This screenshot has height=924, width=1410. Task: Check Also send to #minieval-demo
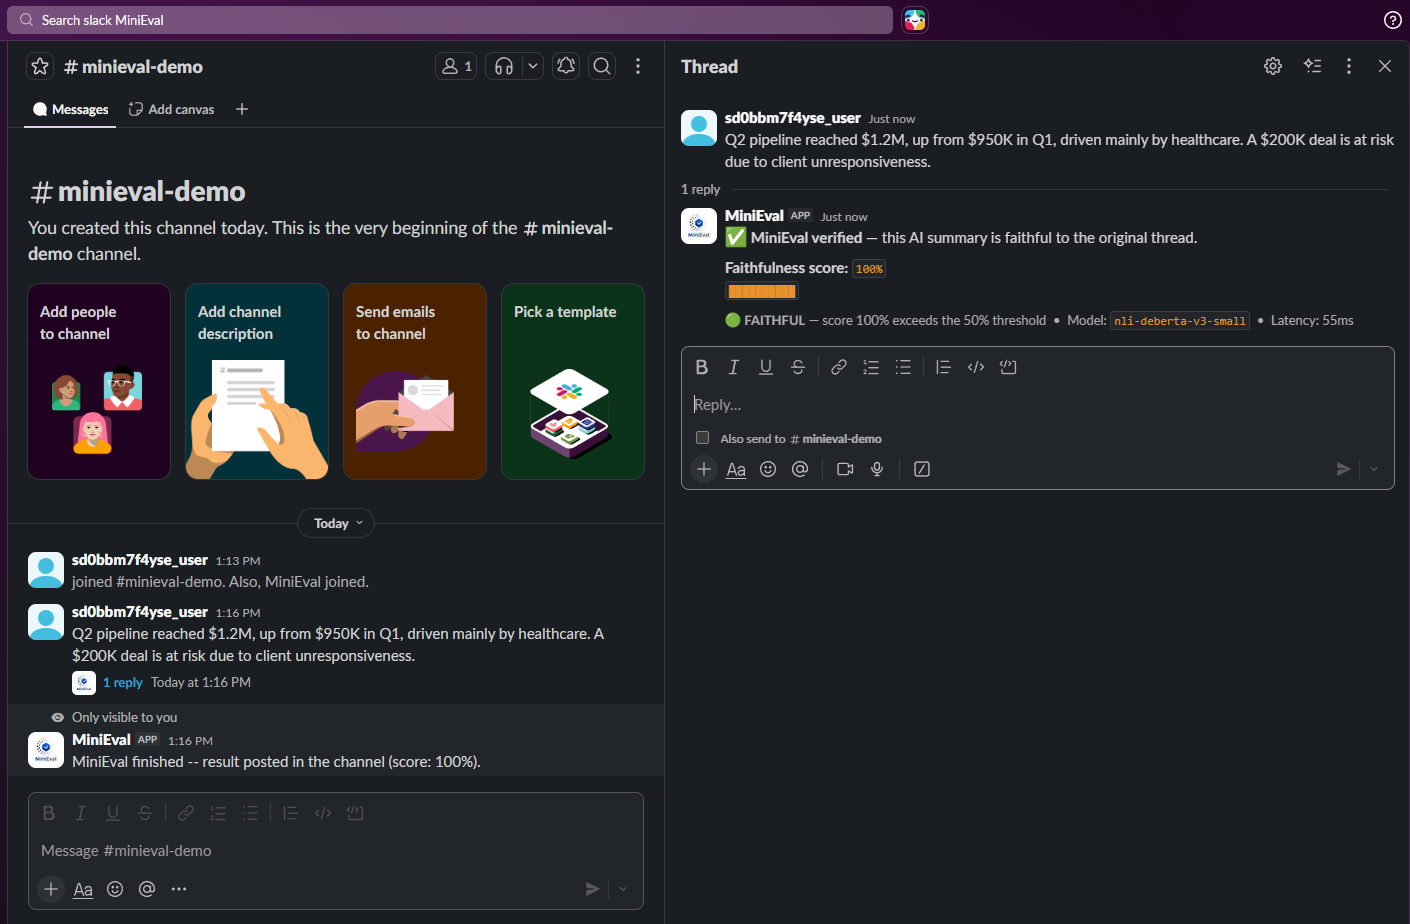tap(702, 438)
